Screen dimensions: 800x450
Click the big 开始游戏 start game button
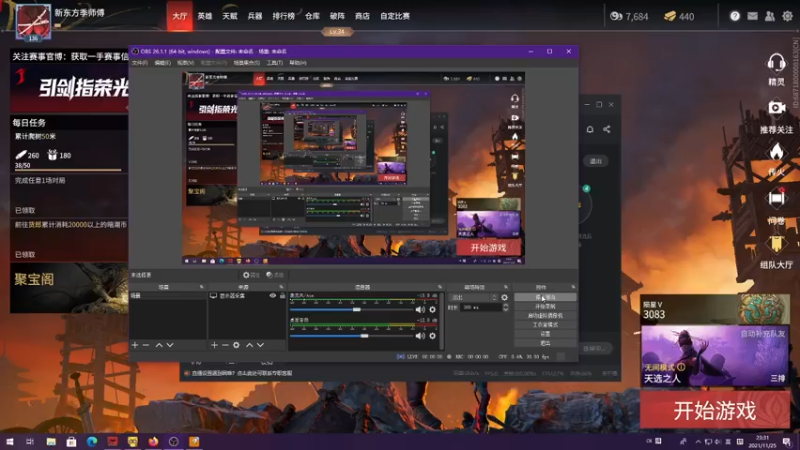715,410
